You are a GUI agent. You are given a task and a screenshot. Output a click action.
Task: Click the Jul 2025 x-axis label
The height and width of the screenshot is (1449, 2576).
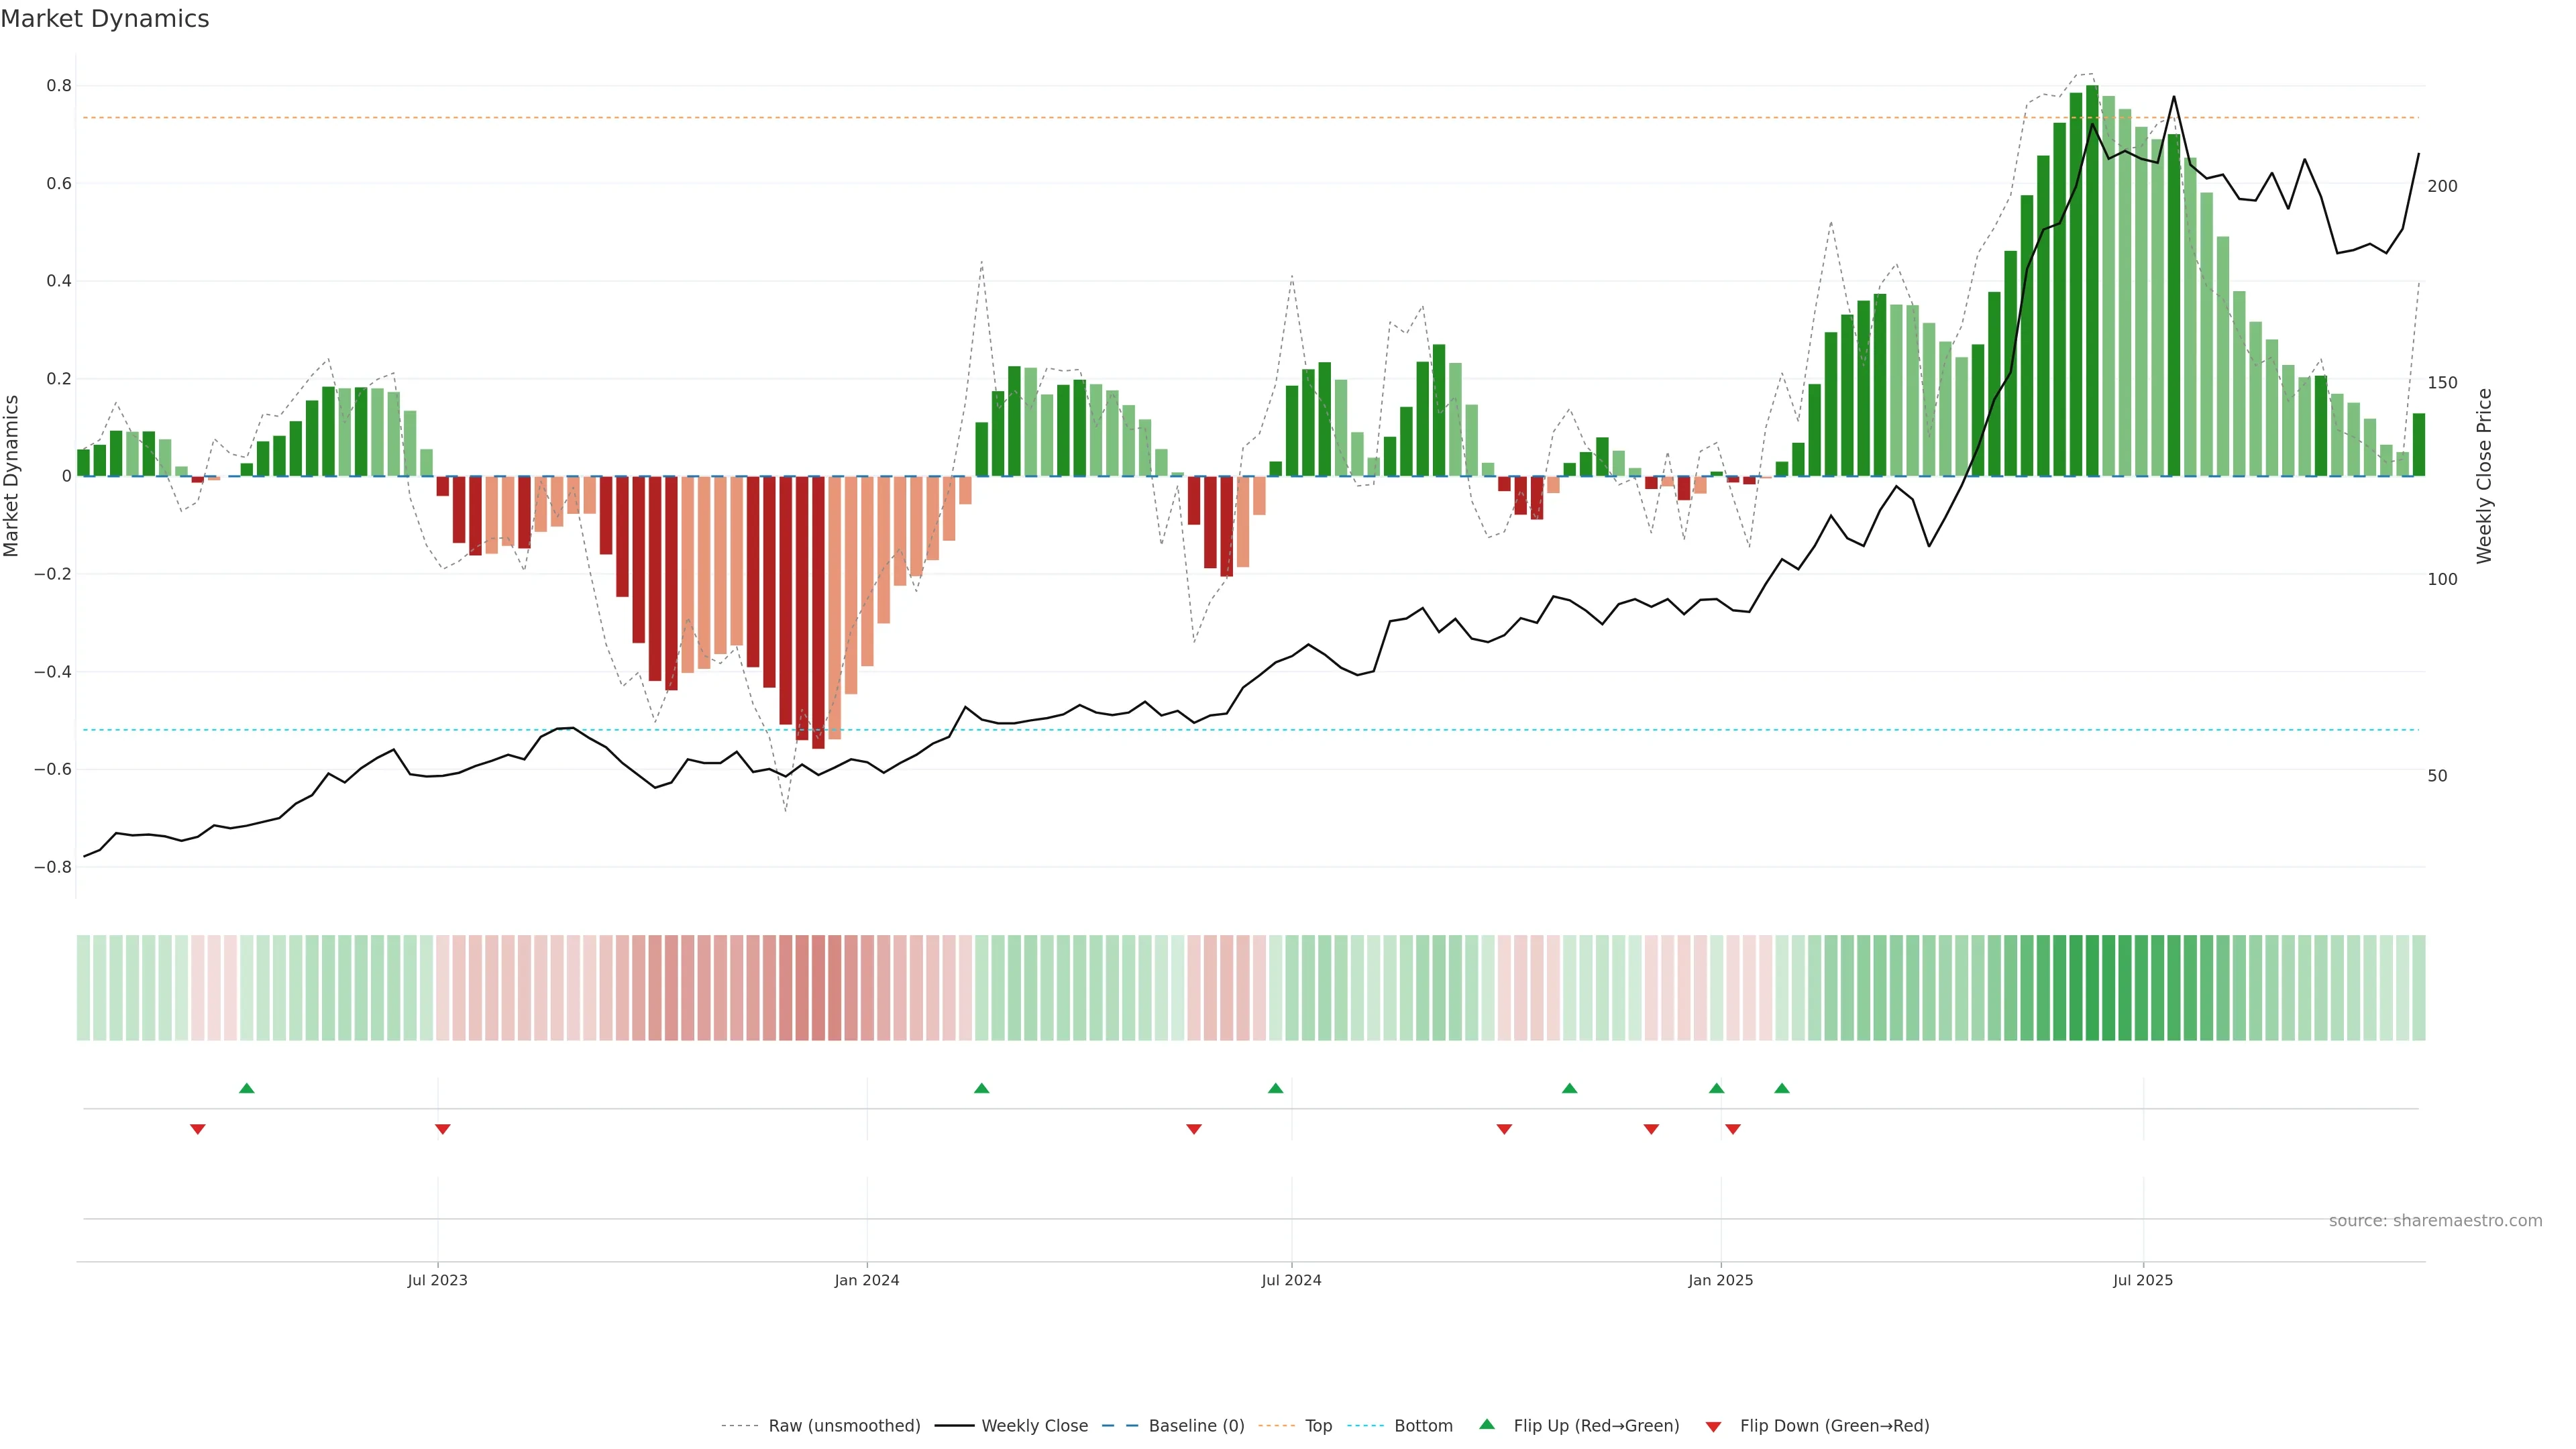(2143, 1280)
